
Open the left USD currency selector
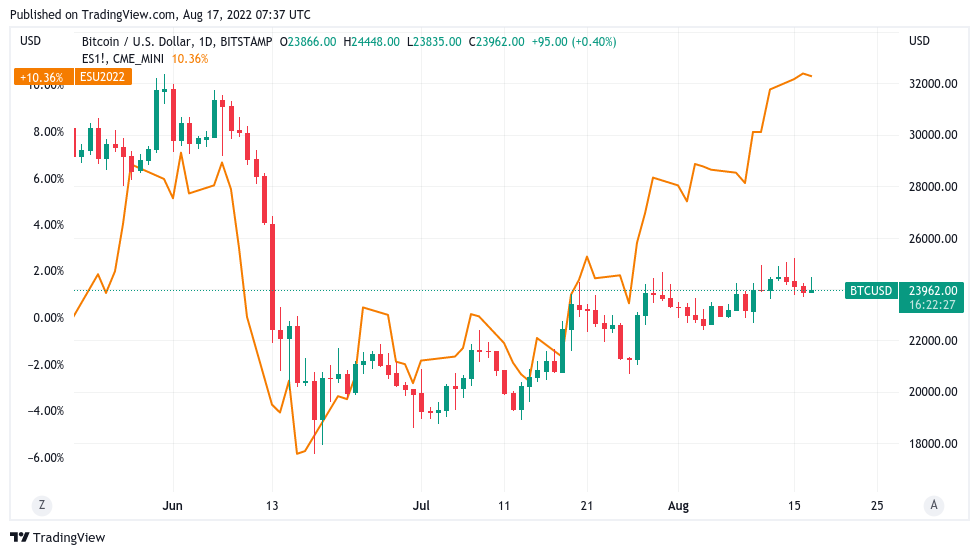(x=30, y=41)
